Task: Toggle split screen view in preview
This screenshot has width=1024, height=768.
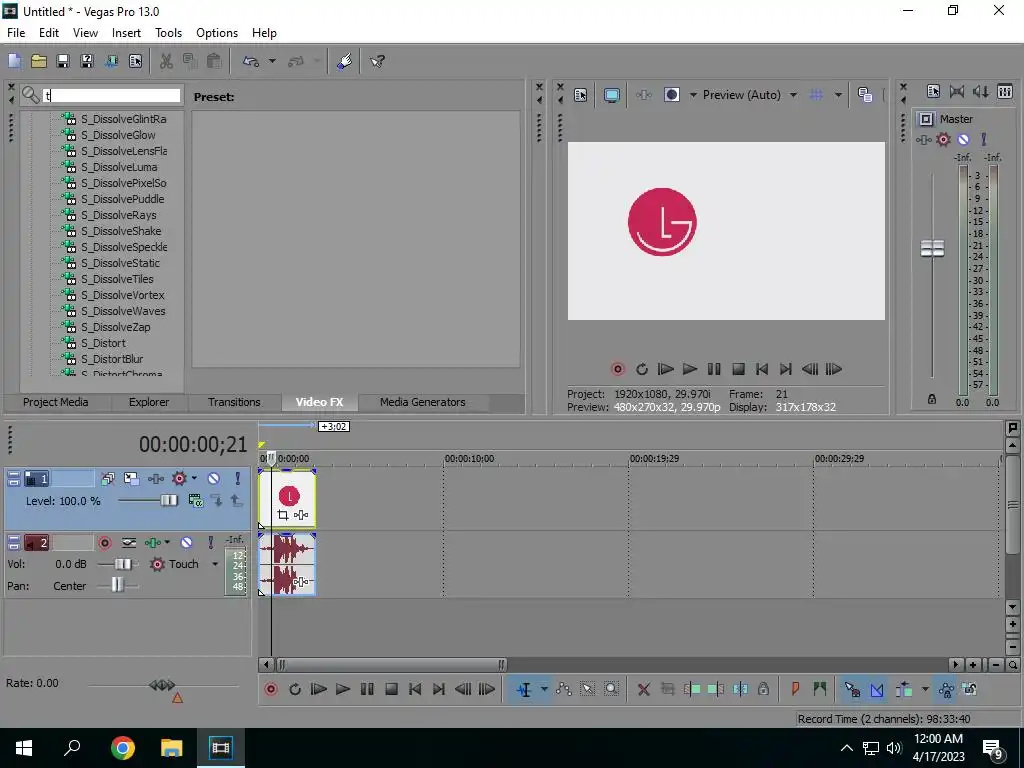Action: click(x=672, y=95)
